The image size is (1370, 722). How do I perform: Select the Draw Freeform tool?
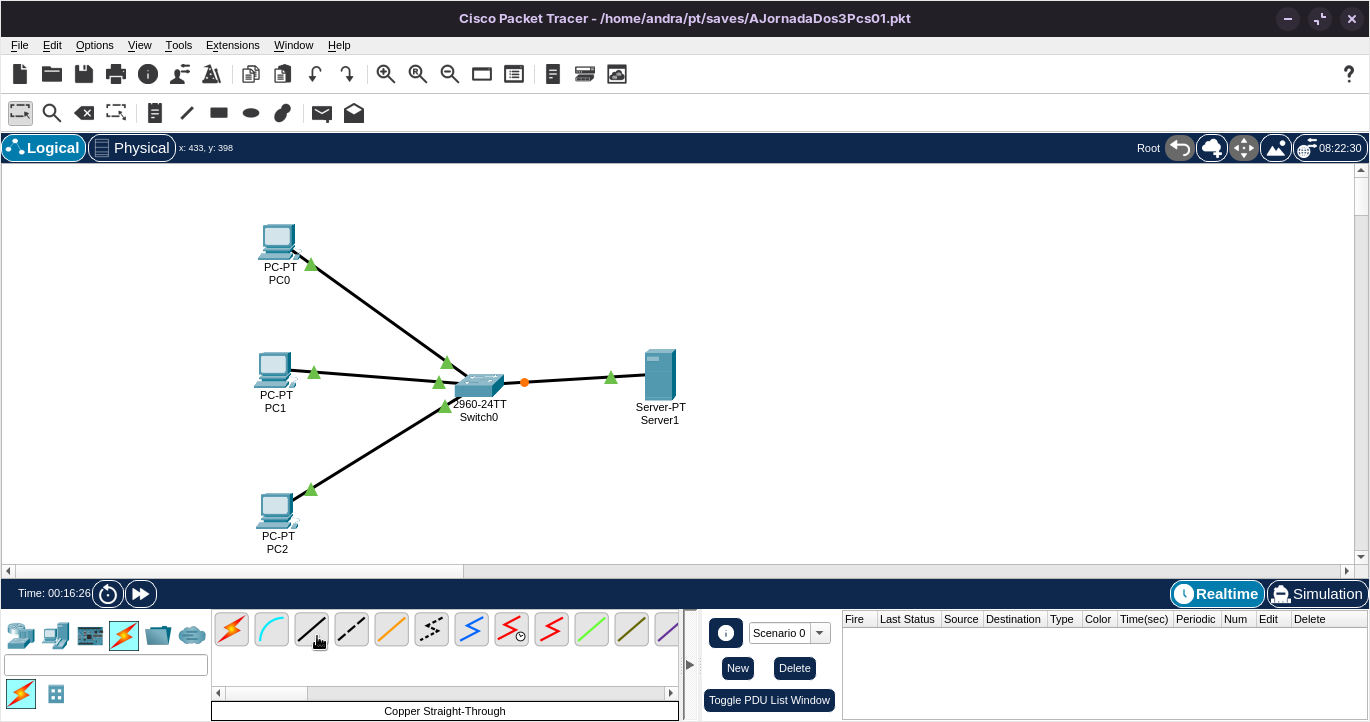point(283,113)
